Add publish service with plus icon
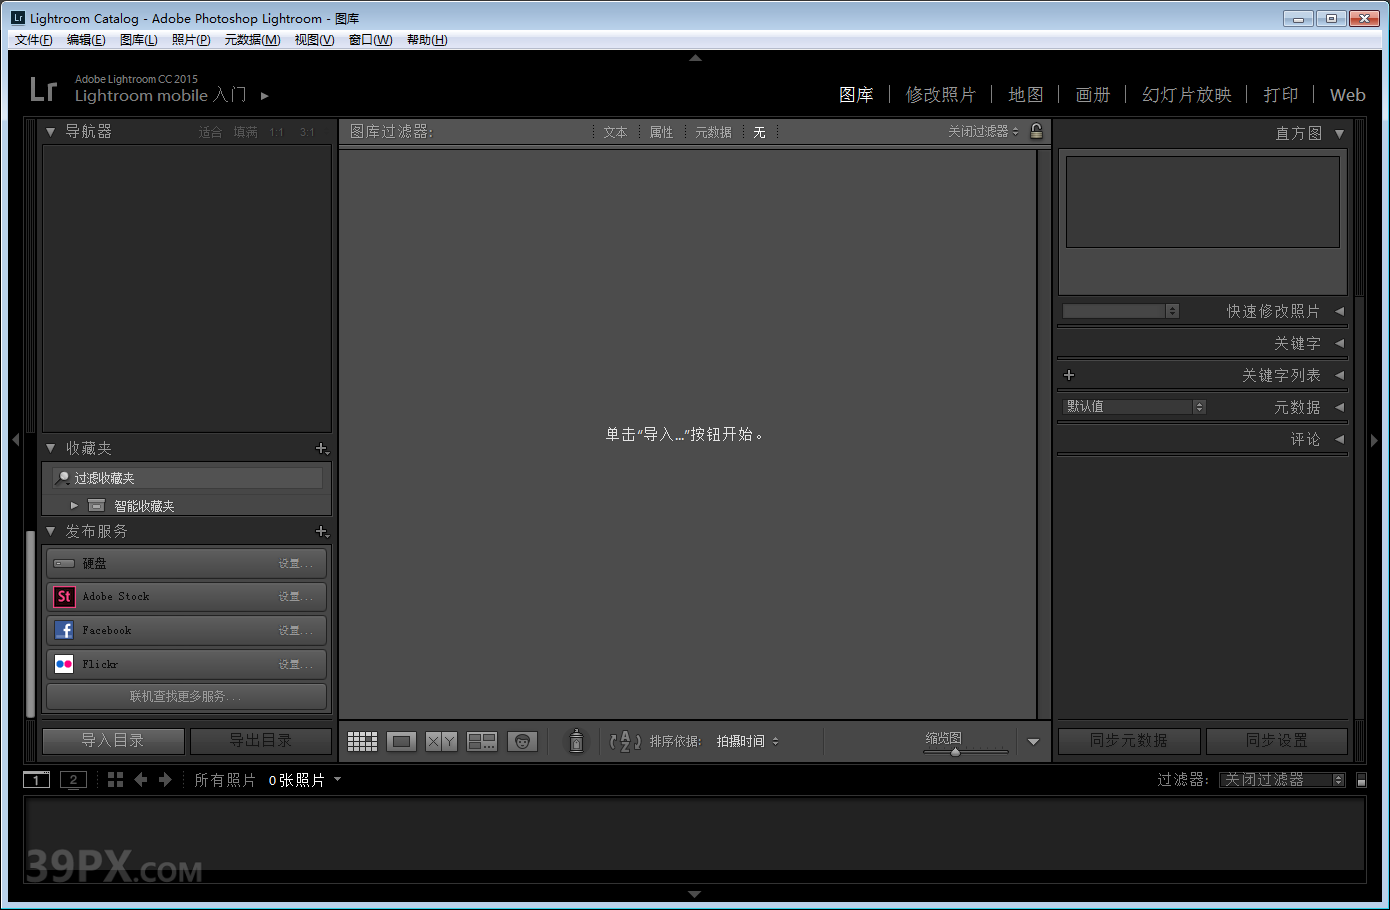 [322, 532]
